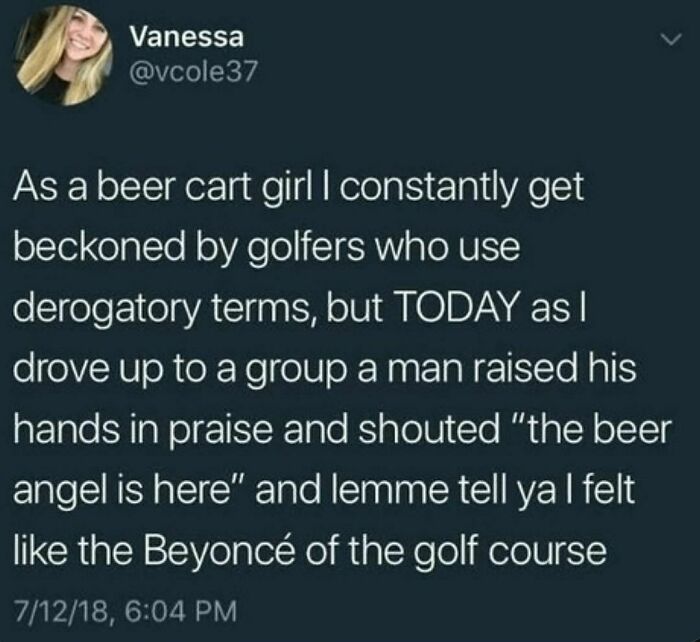Screen dimensions: 700x642
Task: Click the word "shouted" in the tweet
Action: coord(430,429)
